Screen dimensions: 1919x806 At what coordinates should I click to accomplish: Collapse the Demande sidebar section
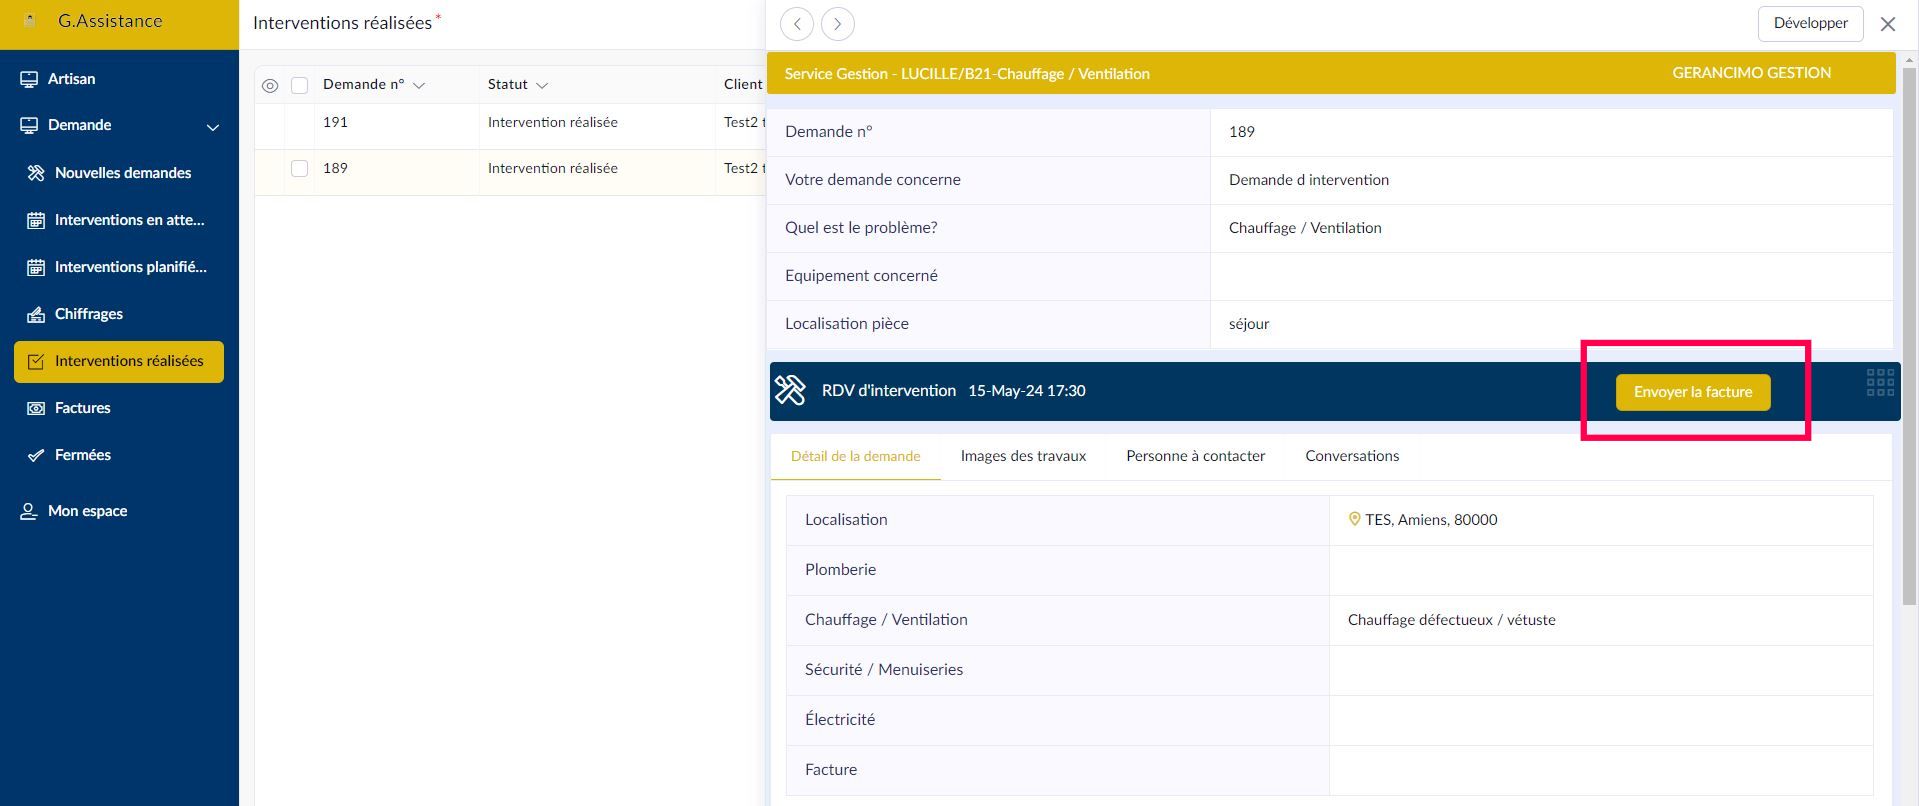point(212,127)
